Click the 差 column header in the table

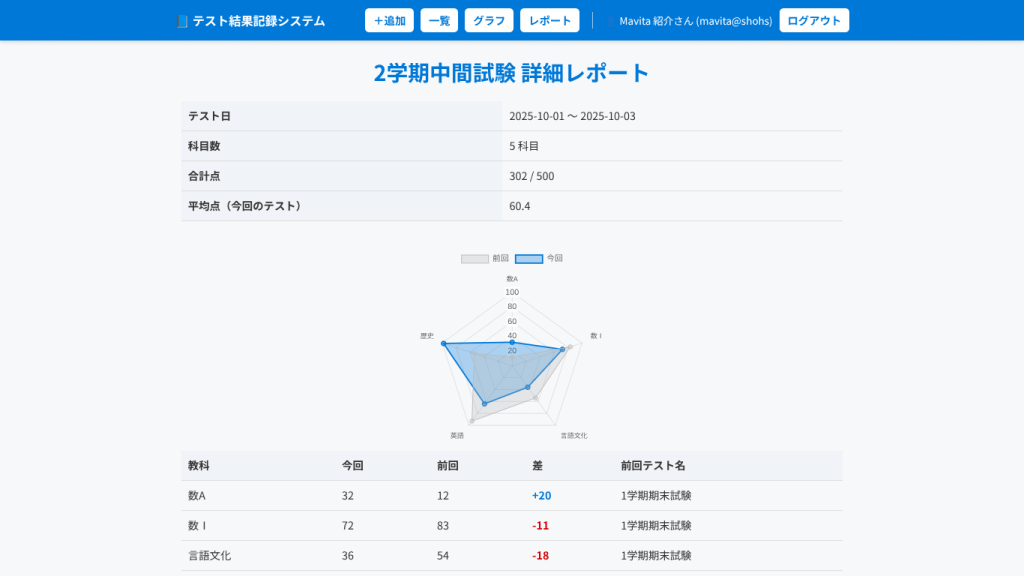(x=537, y=466)
